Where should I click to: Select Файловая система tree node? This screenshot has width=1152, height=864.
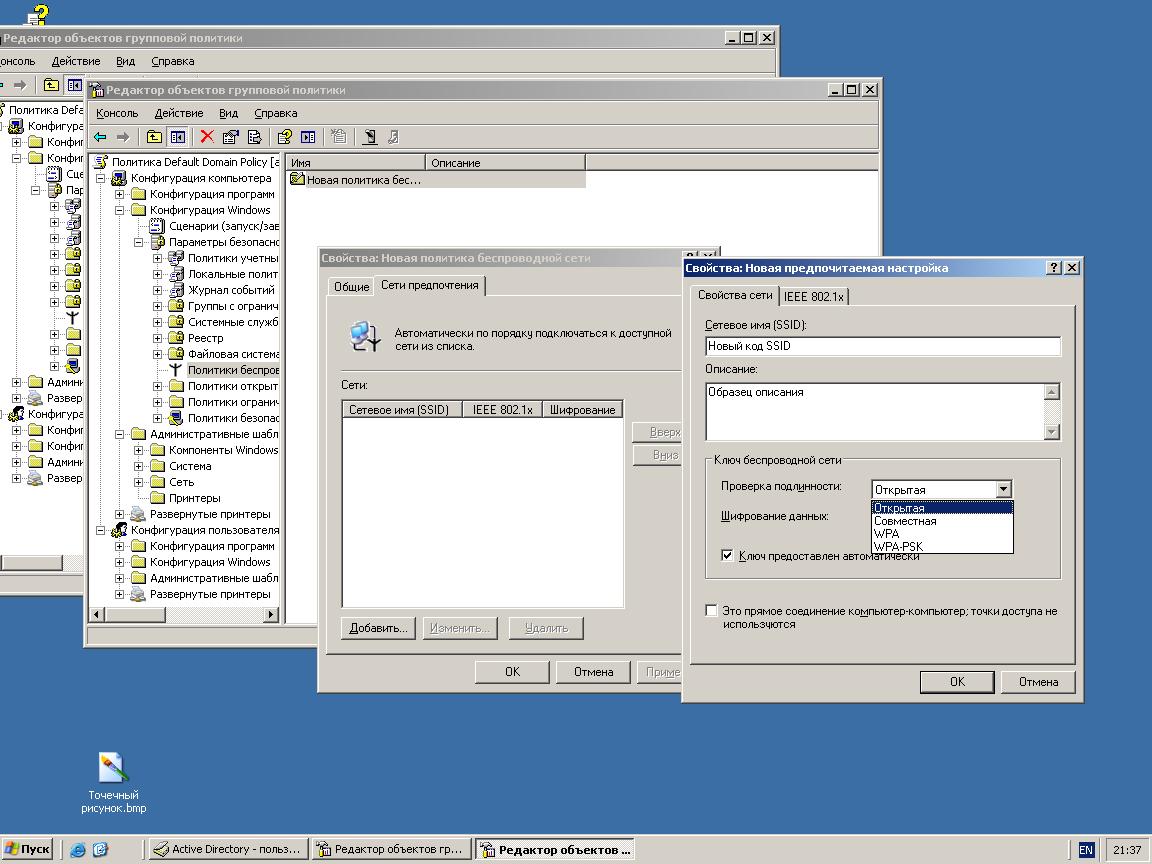point(224,354)
